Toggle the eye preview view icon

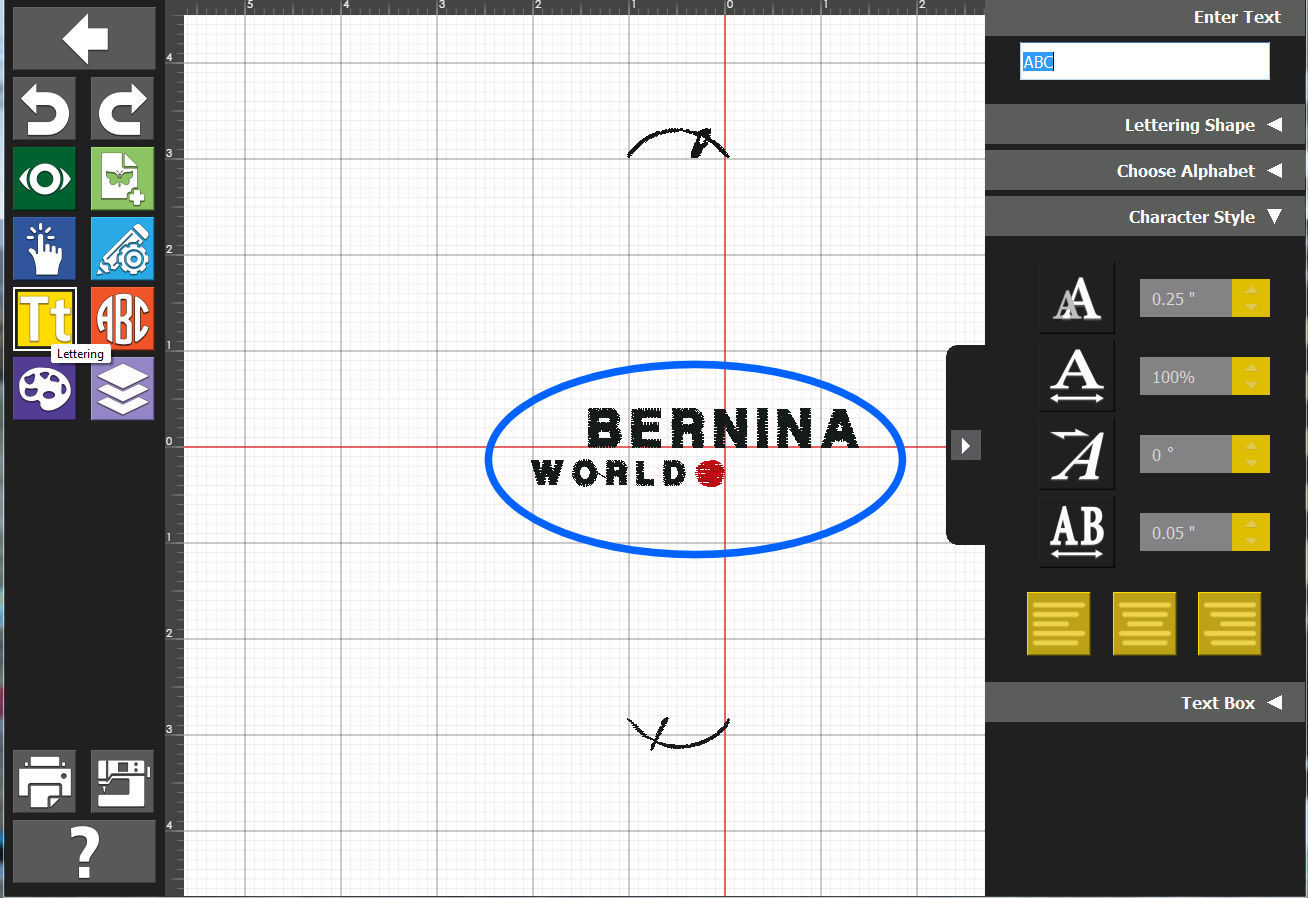click(44, 179)
